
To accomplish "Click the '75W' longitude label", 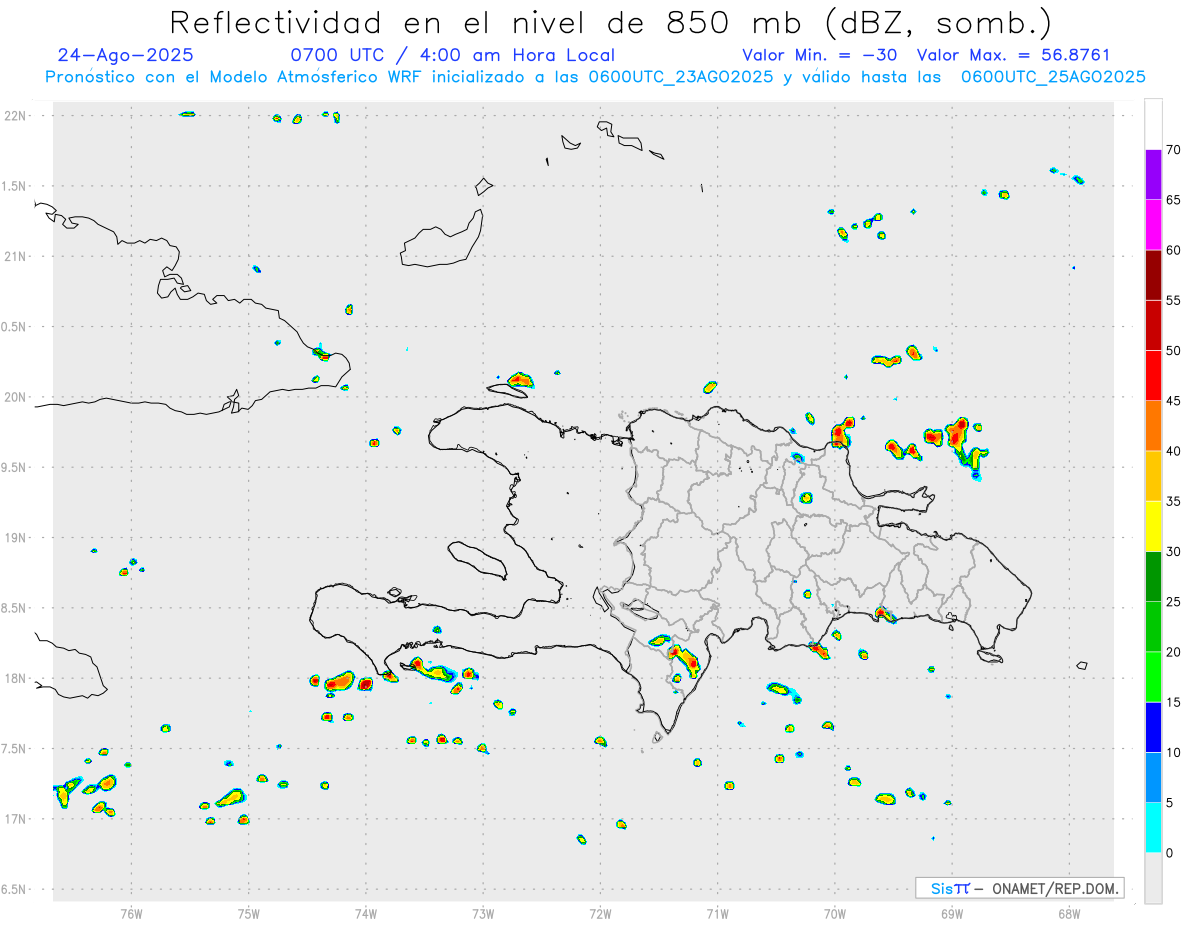I will coord(249,913).
